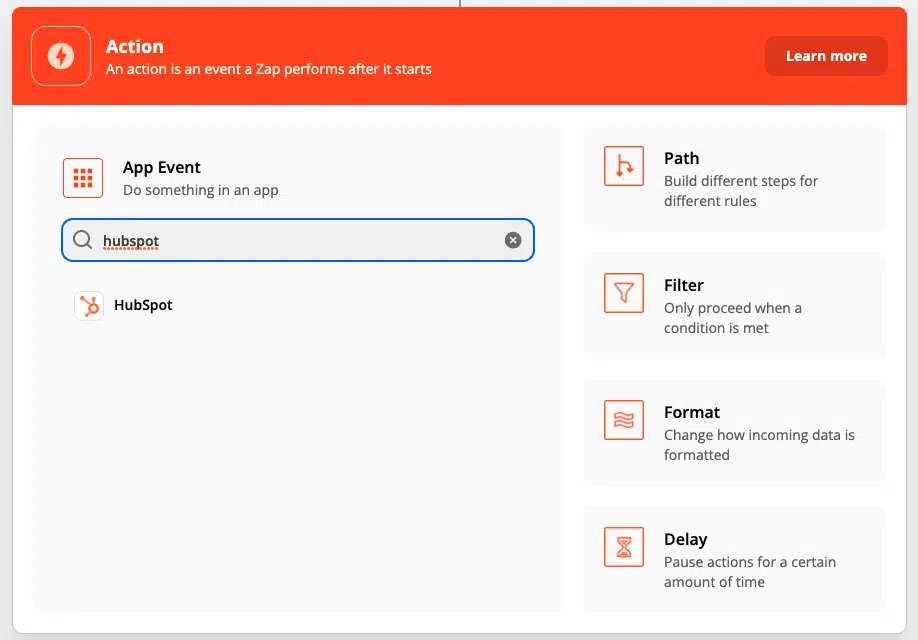This screenshot has height=640, width=918.
Task: Click the HubSpot sprocket logo
Action: (89, 306)
